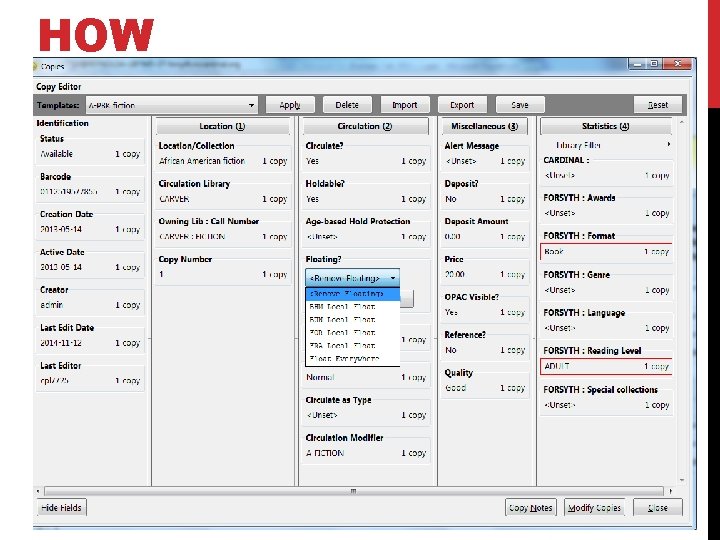Edit the Holdable? Yes field
This screenshot has height=540, width=720.
pyautogui.click(x=366, y=199)
